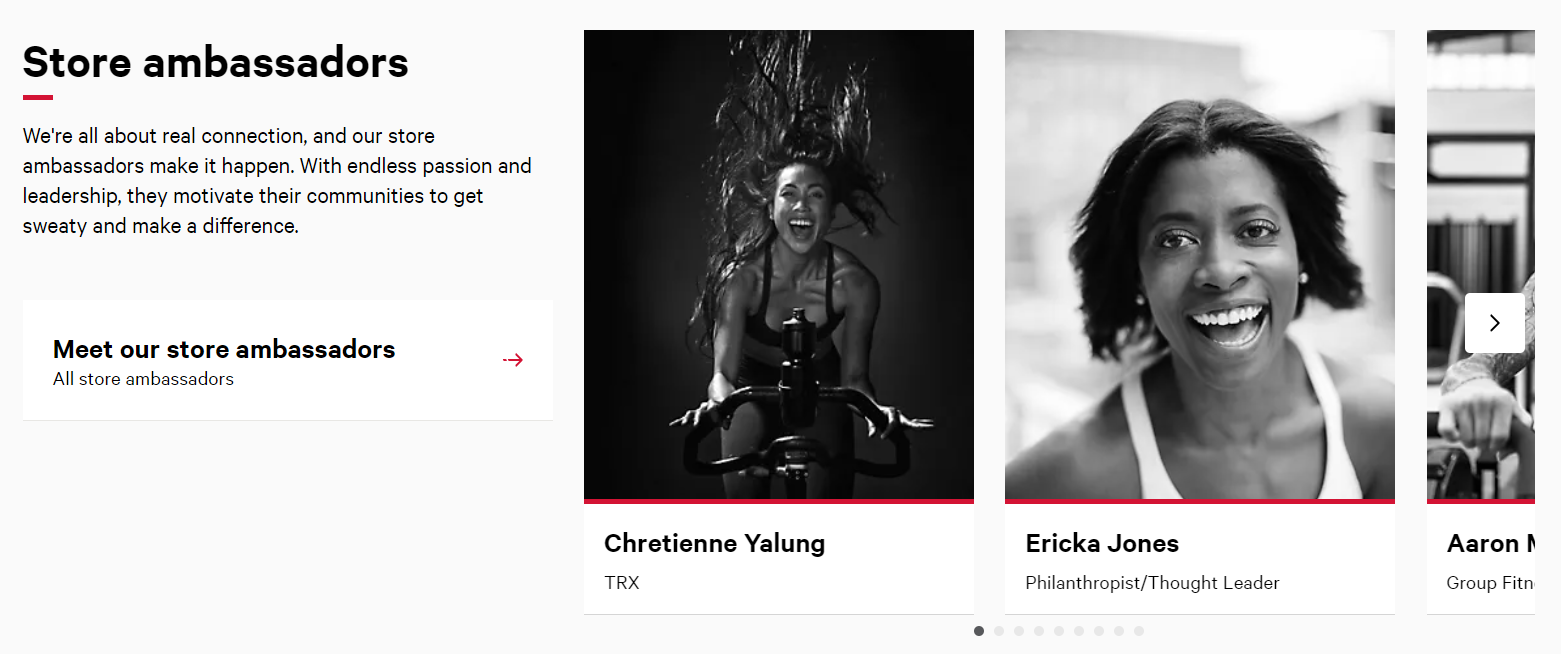Click the next carousel arrow button
The width and height of the screenshot is (1561, 654).
pyautogui.click(x=1494, y=323)
